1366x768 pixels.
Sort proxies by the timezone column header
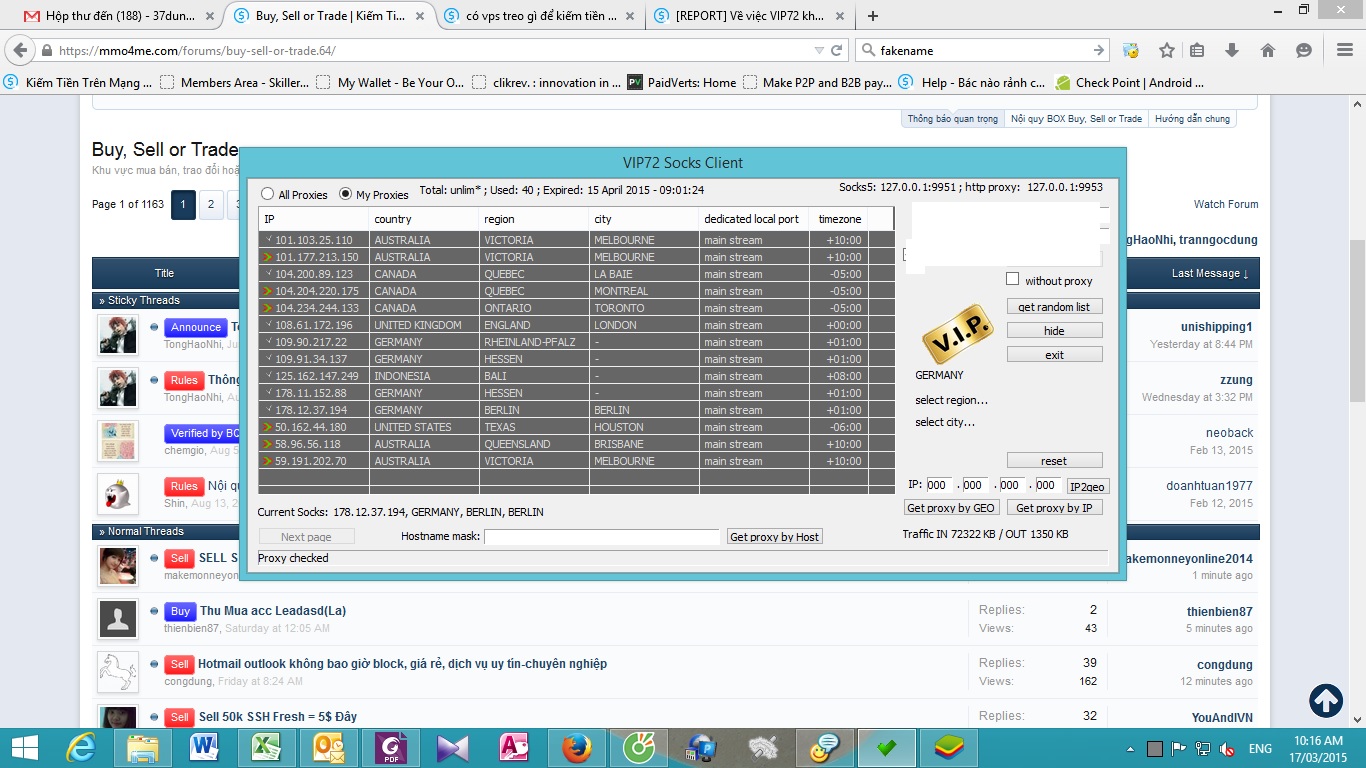(x=839, y=219)
